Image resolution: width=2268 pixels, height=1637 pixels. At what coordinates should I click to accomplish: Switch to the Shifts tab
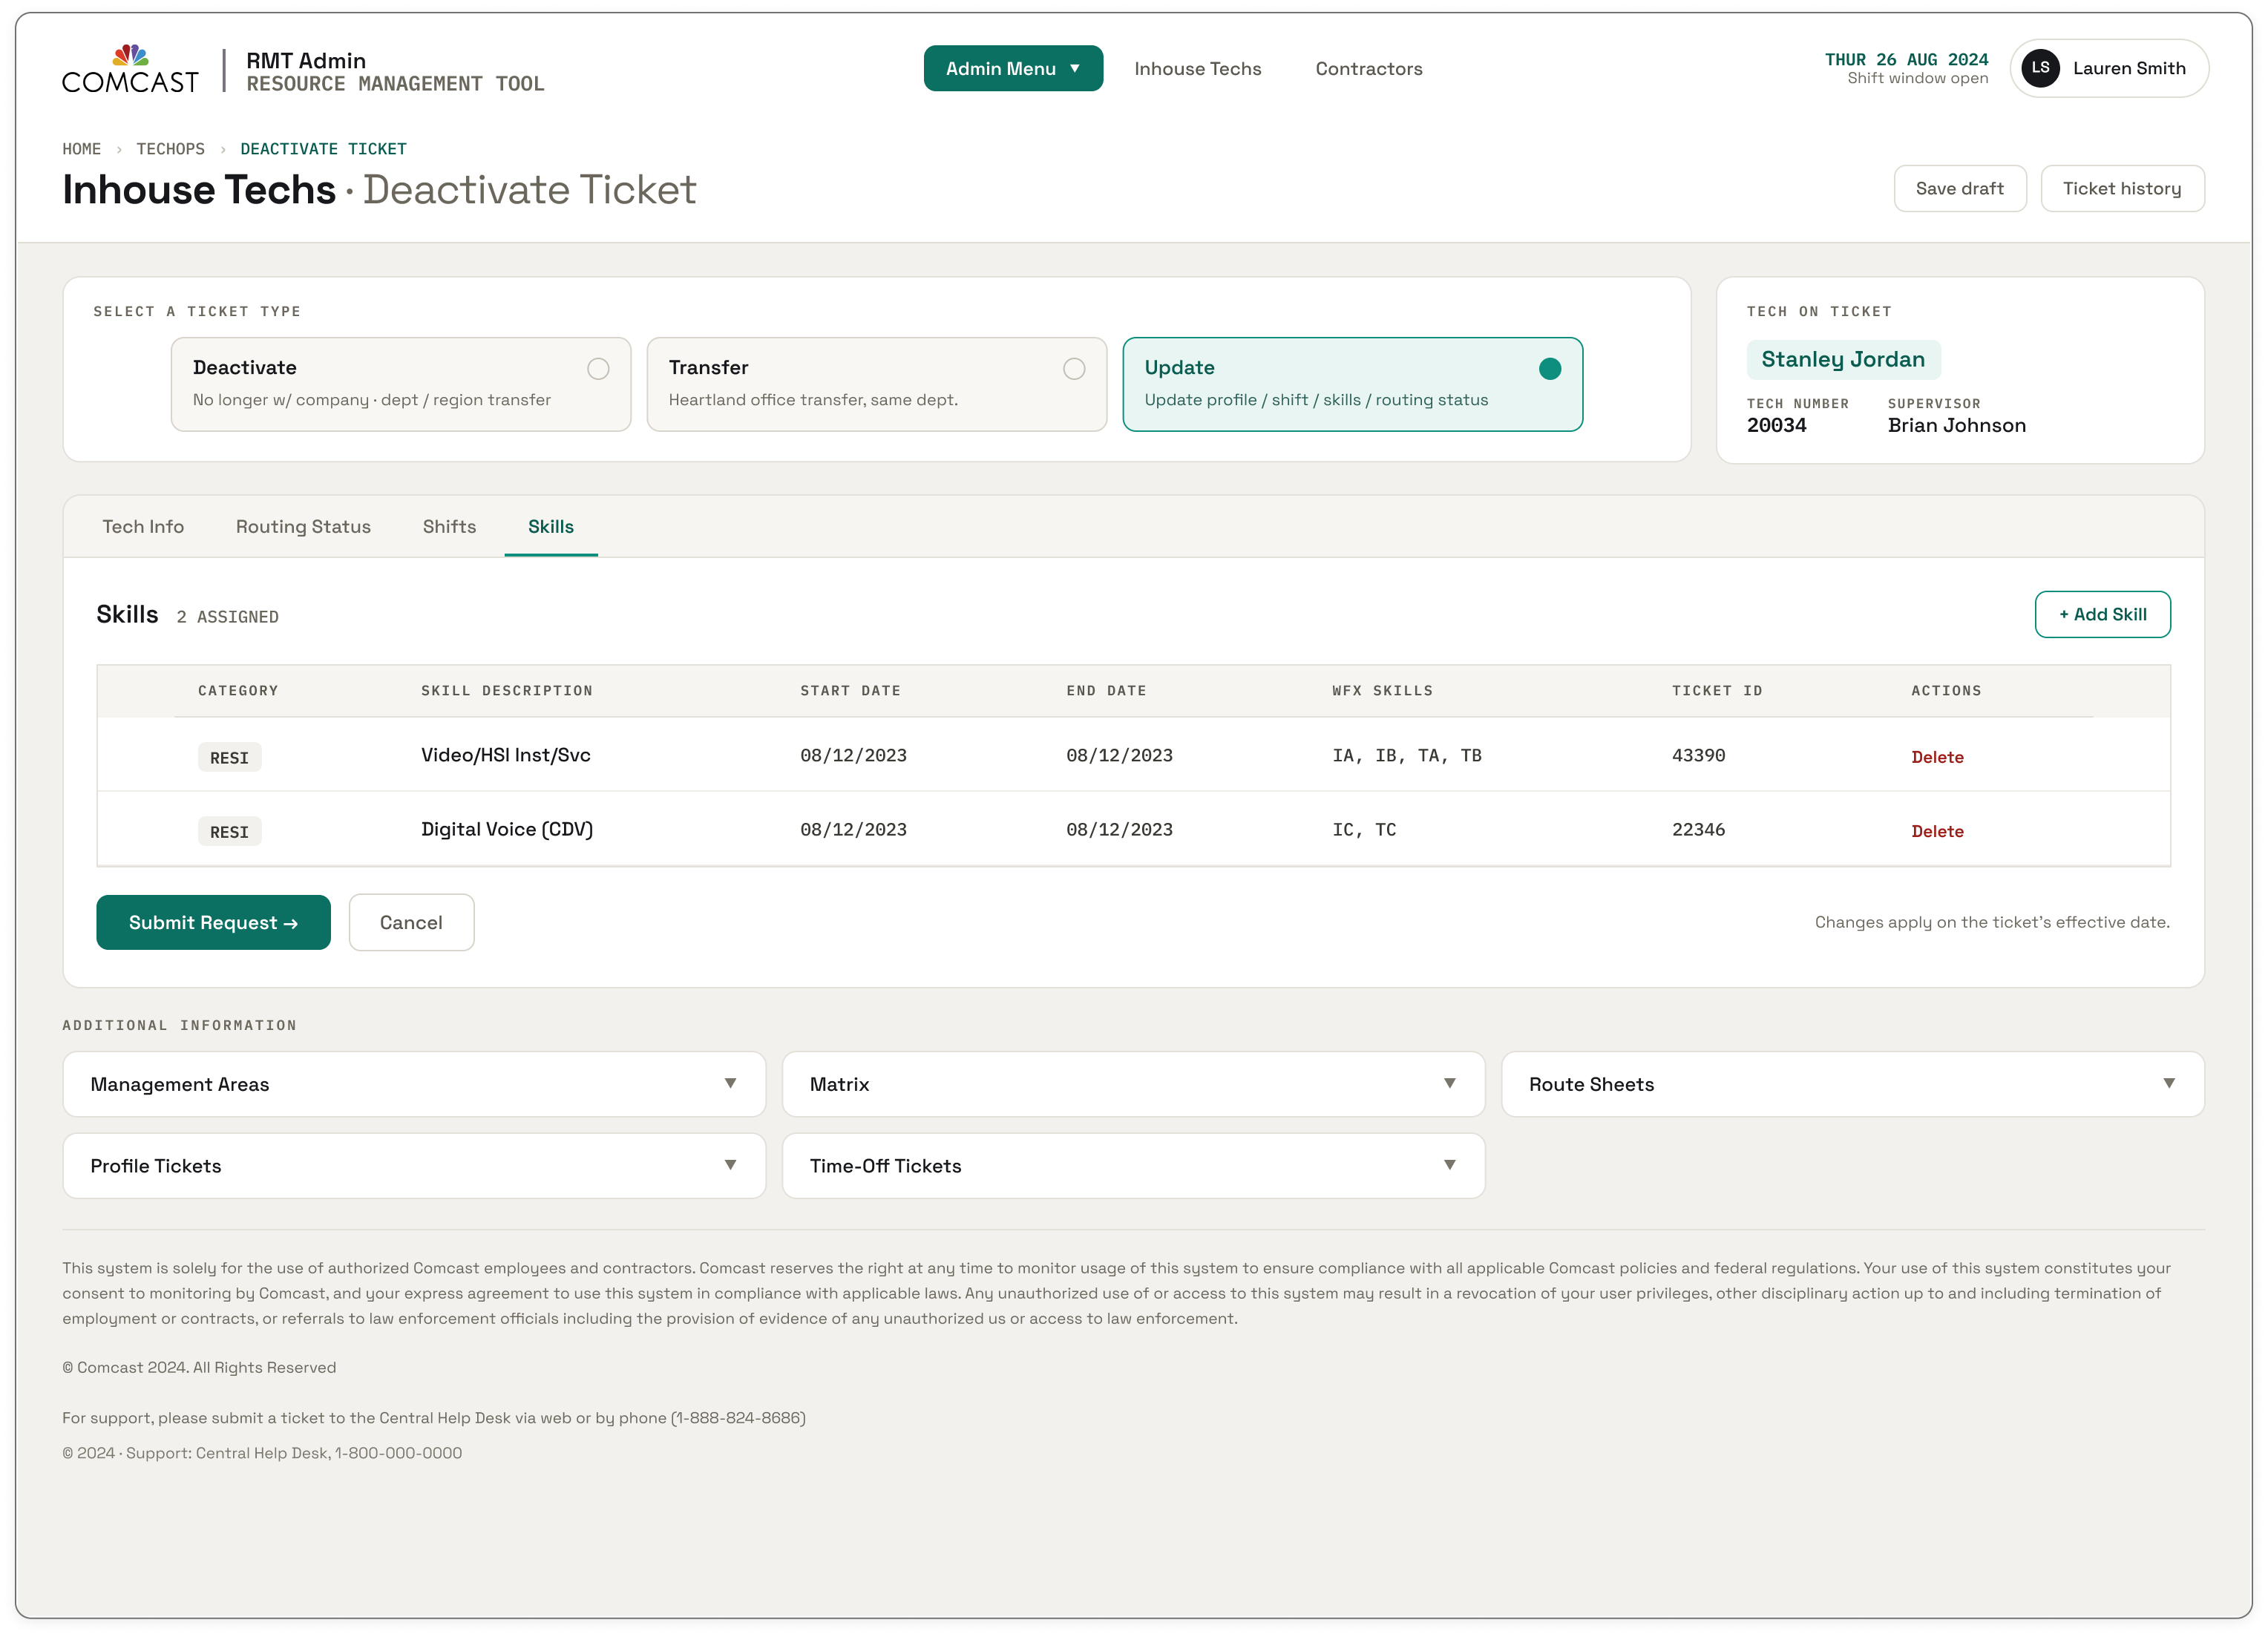click(x=449, y=526)
